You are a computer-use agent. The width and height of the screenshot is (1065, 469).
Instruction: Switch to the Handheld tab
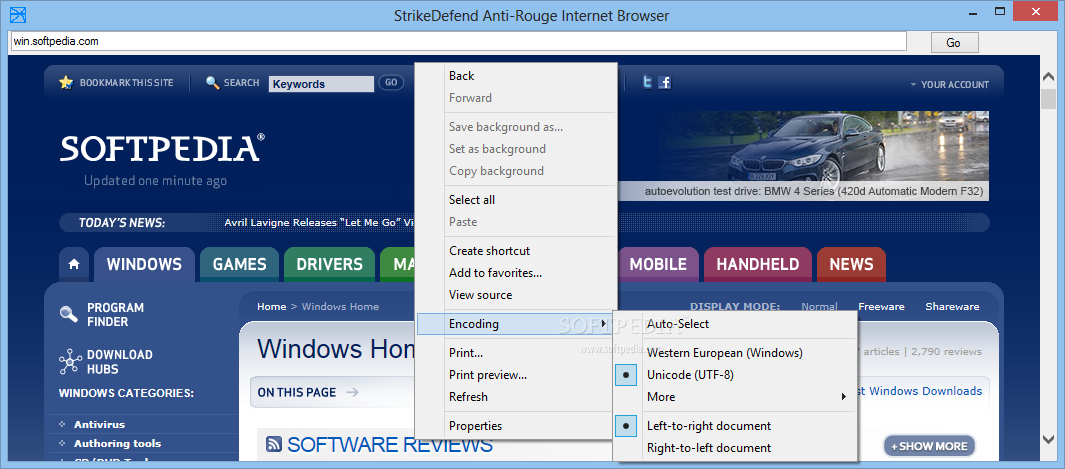(757, 265)
